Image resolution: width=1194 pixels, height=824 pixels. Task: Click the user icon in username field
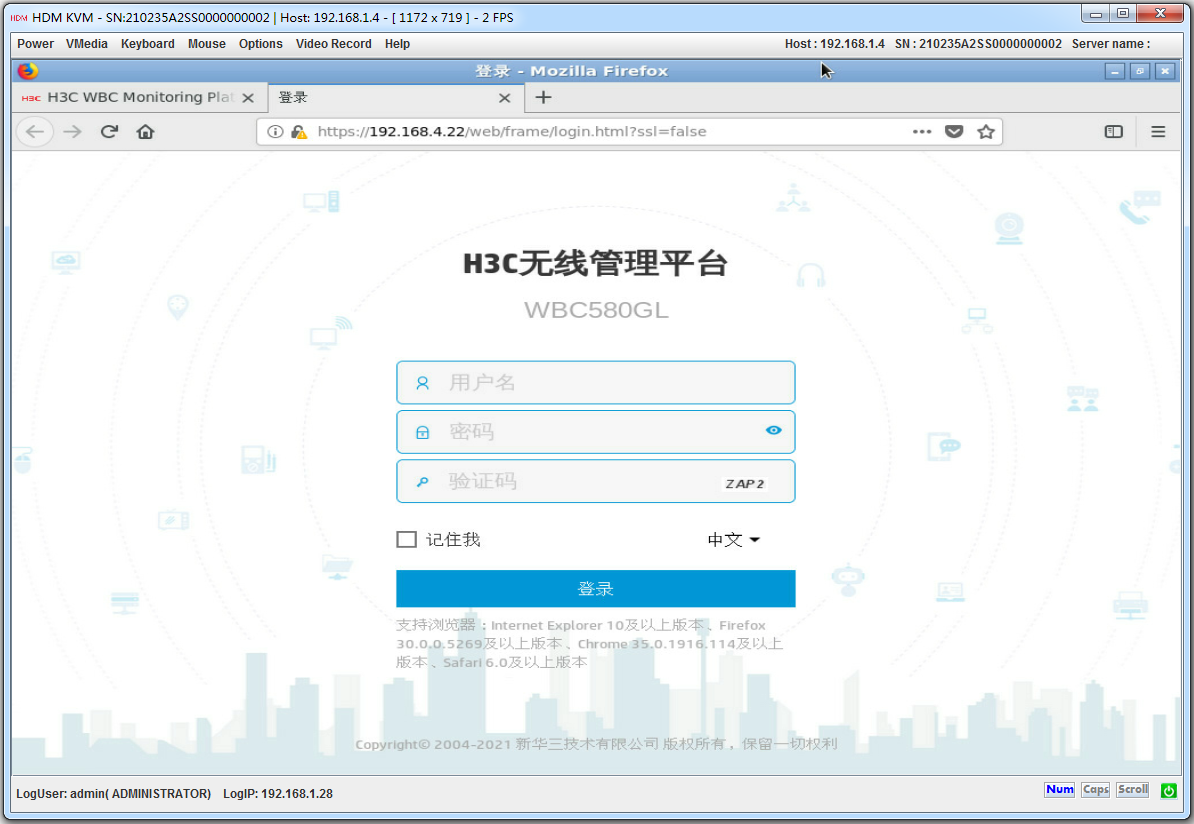point(423,383)
